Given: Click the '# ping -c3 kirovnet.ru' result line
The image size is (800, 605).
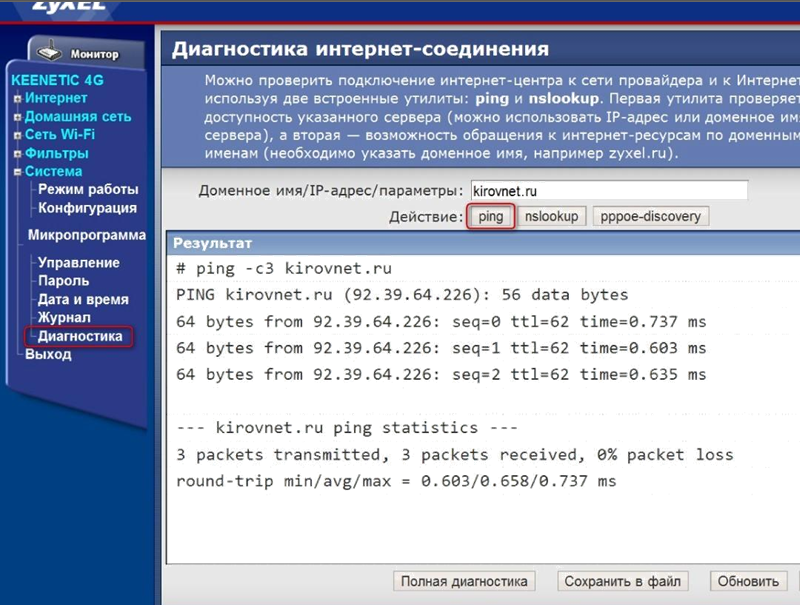Looking at the screenshot, I should (x=284, y=268).
